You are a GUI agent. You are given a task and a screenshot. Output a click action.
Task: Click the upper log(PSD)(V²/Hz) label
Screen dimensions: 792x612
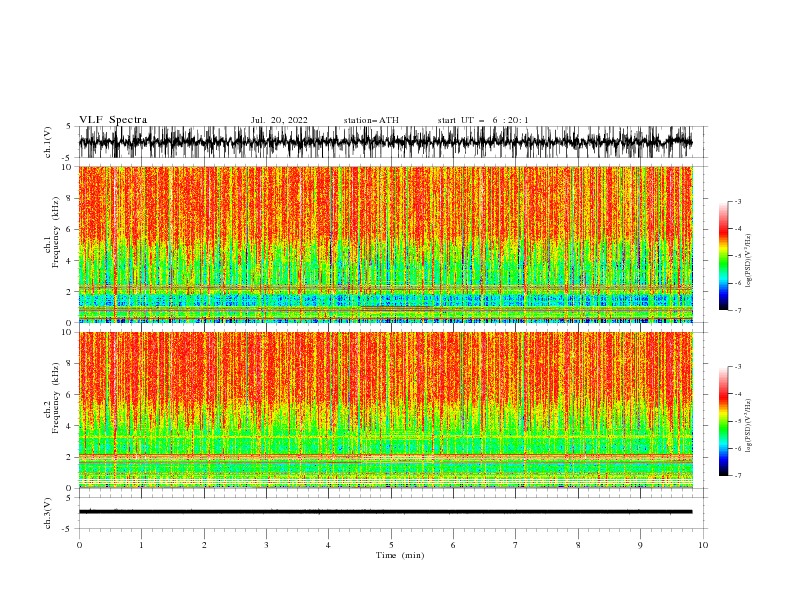(749, 261)
